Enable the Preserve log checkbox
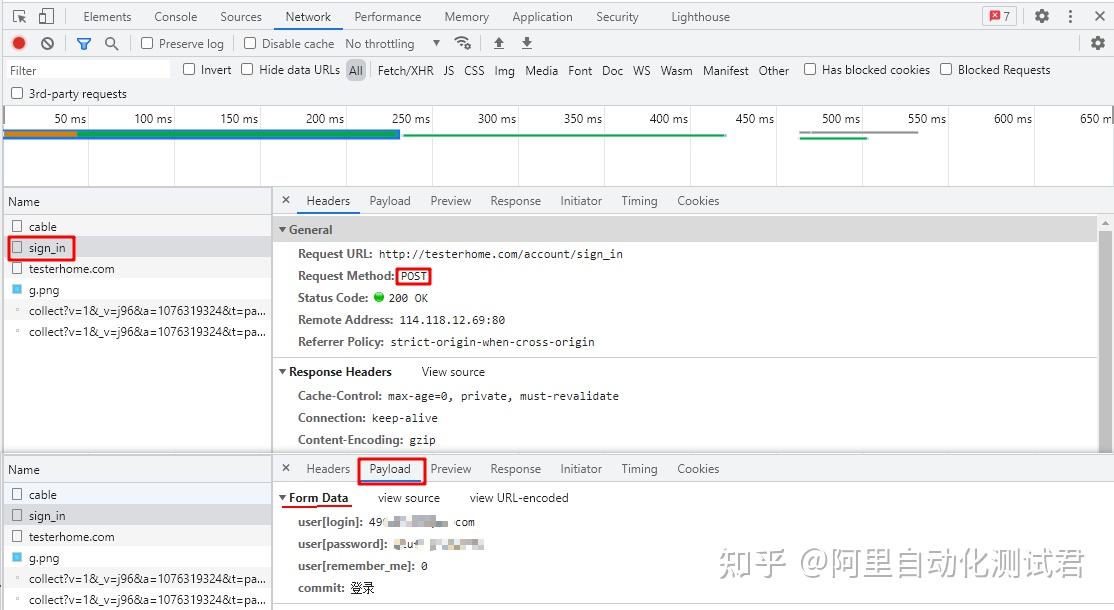Screen dimensions: 1114x610 pos(147,43)
